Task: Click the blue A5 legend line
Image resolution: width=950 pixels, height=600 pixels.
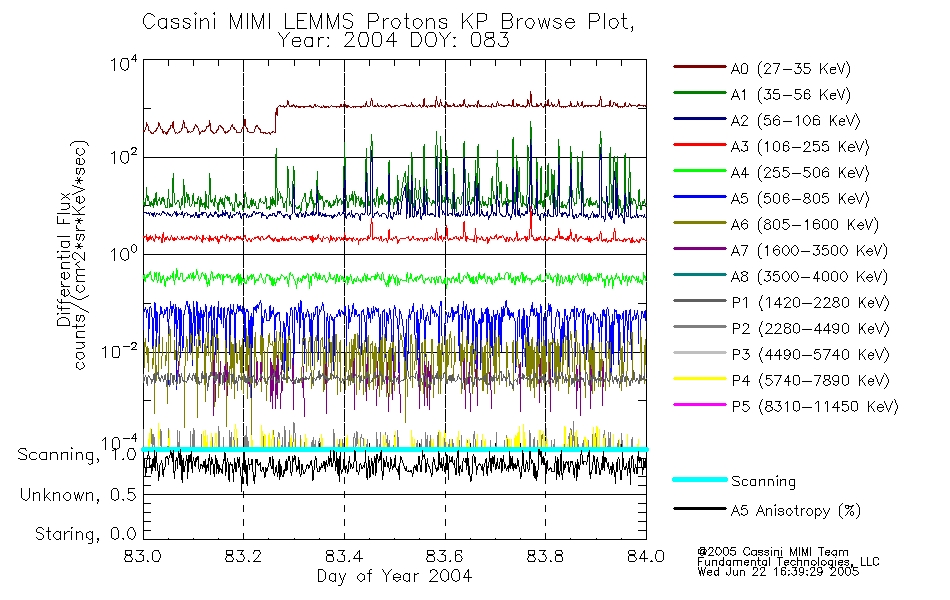Action: point(699,197)
